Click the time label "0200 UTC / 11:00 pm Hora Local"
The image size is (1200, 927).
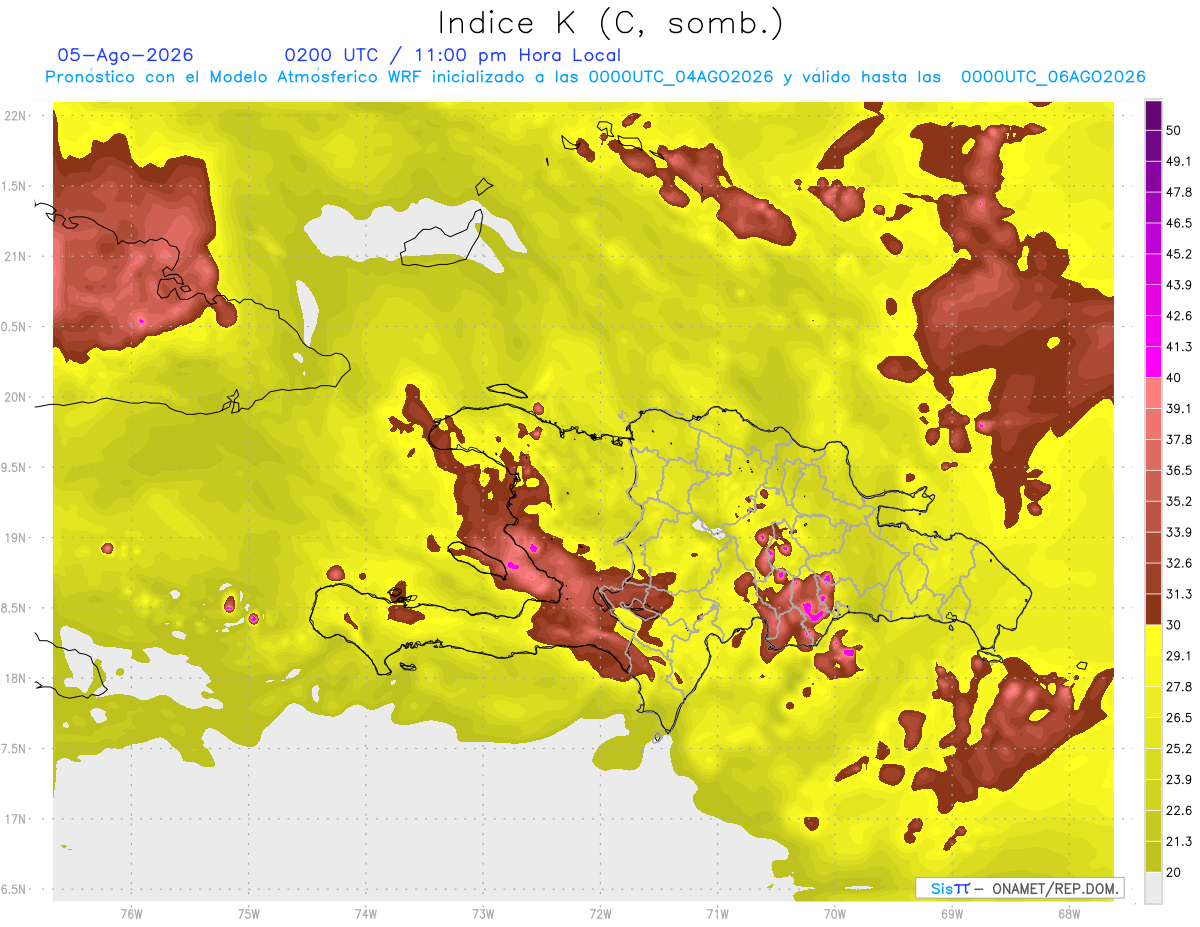[452, 56]
